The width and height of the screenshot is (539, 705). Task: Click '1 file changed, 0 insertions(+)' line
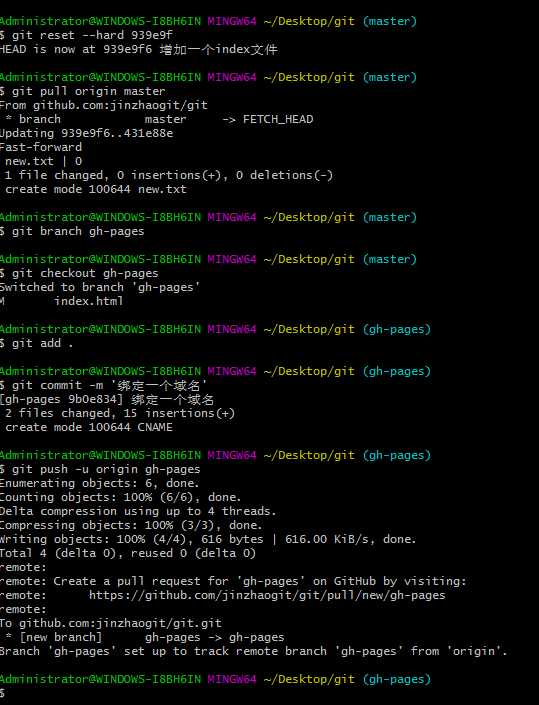[169, 175]
